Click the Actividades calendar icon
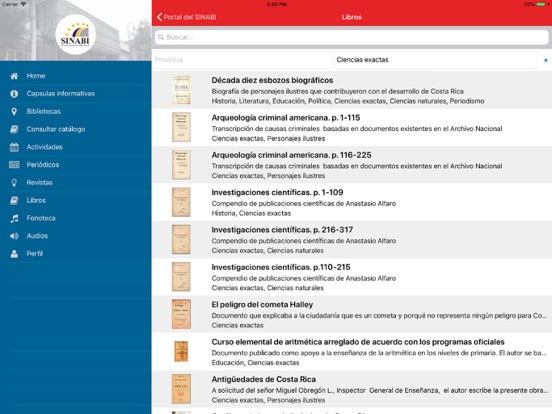 tap(14, 147)
